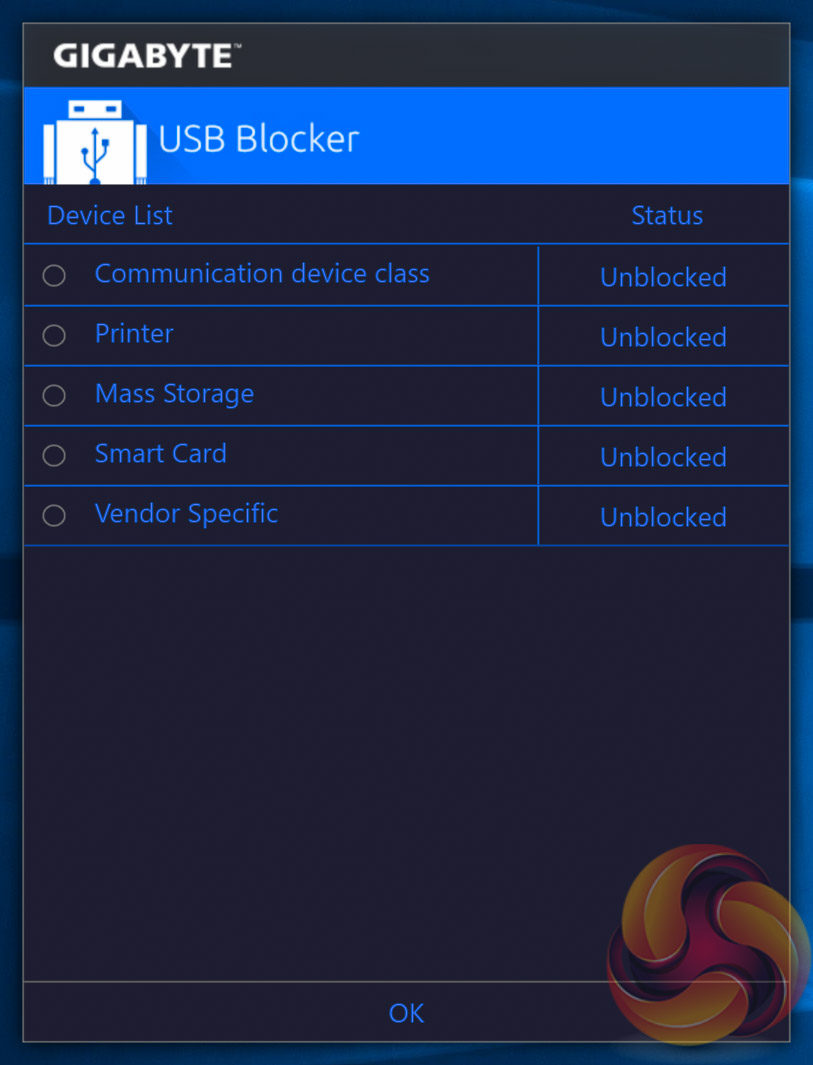Click Unblocked status for Communication device class
This screenshot has height=1065, width=813.
pos(663,277)
